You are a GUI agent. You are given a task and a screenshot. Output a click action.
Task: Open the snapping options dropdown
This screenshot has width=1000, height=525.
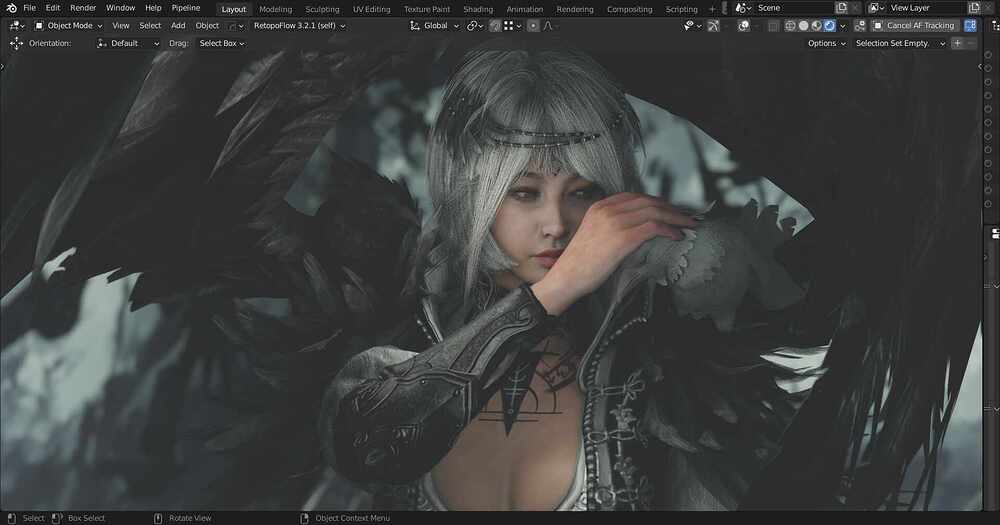coord(513,26)
